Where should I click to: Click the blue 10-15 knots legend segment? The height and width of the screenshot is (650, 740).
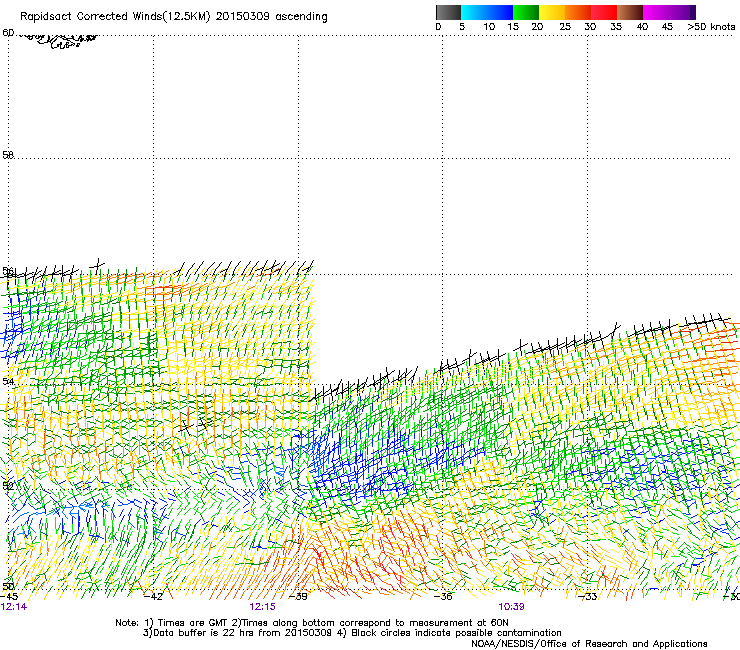coord(500,12)
